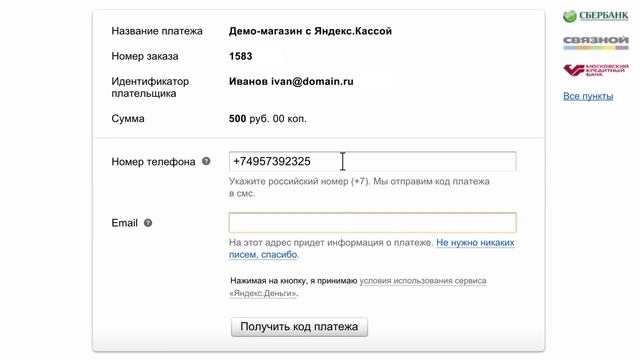The image size is (640, 360).
Task: Open the Все пункты link
Action: 588,96
